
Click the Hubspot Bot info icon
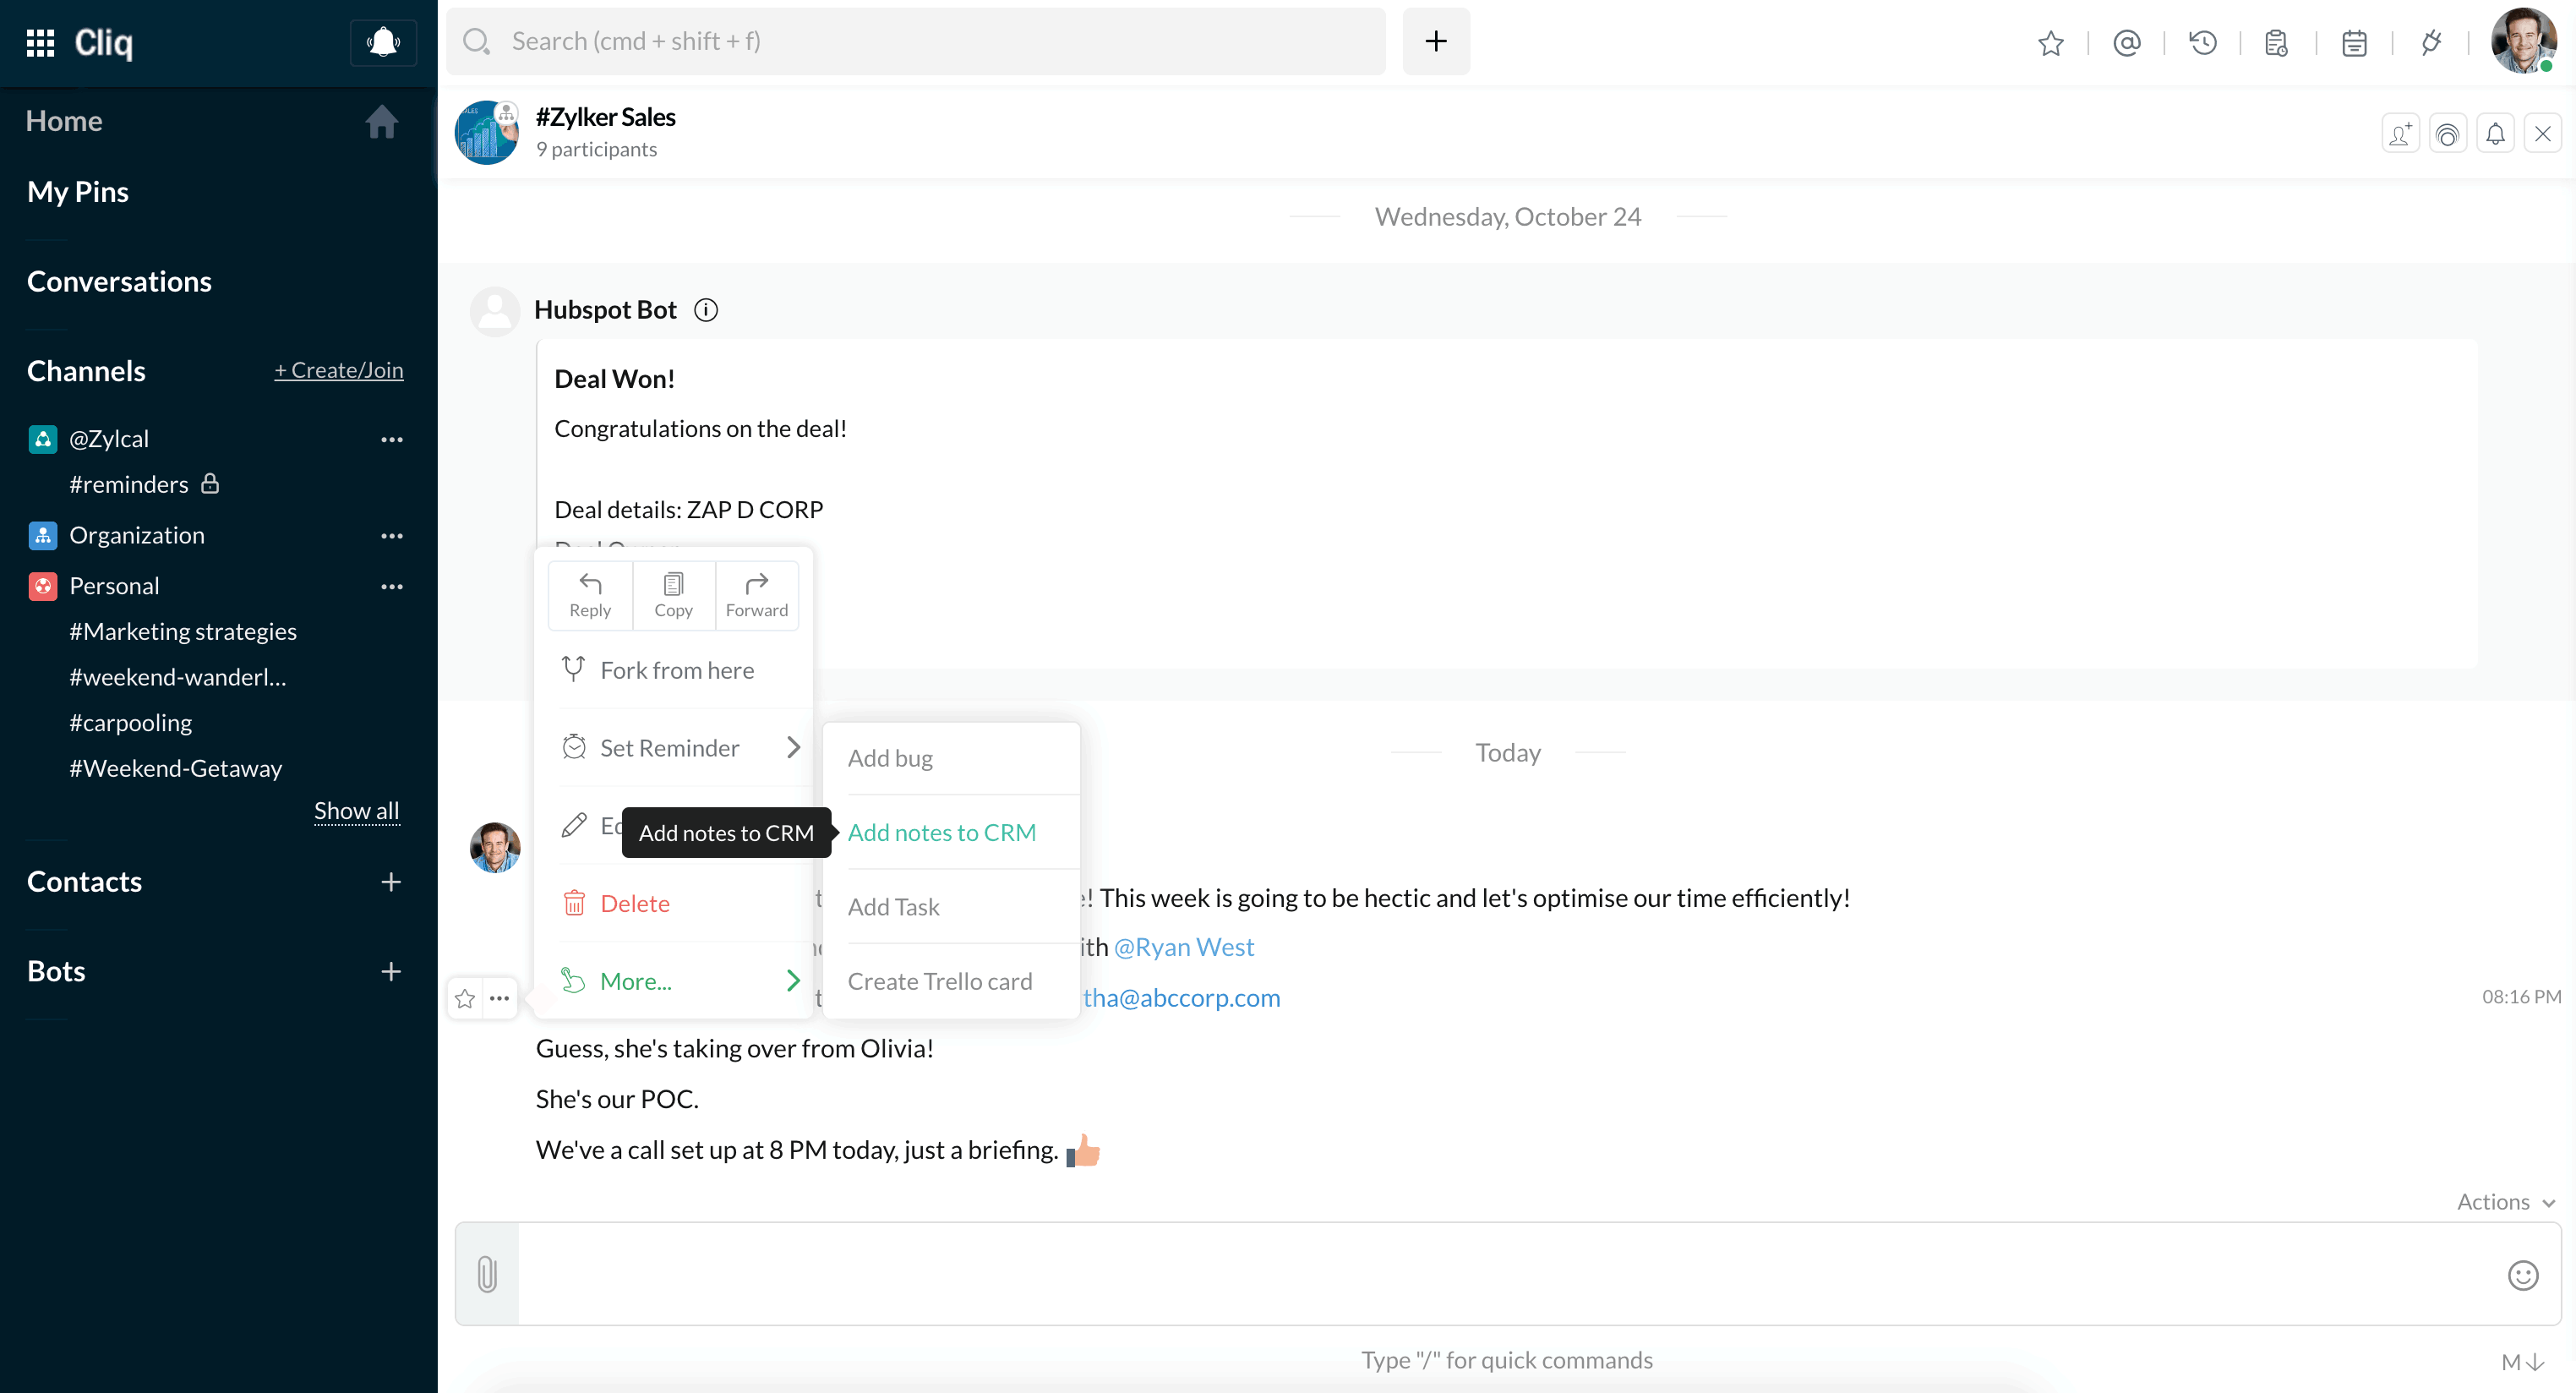tap(706, 310)
